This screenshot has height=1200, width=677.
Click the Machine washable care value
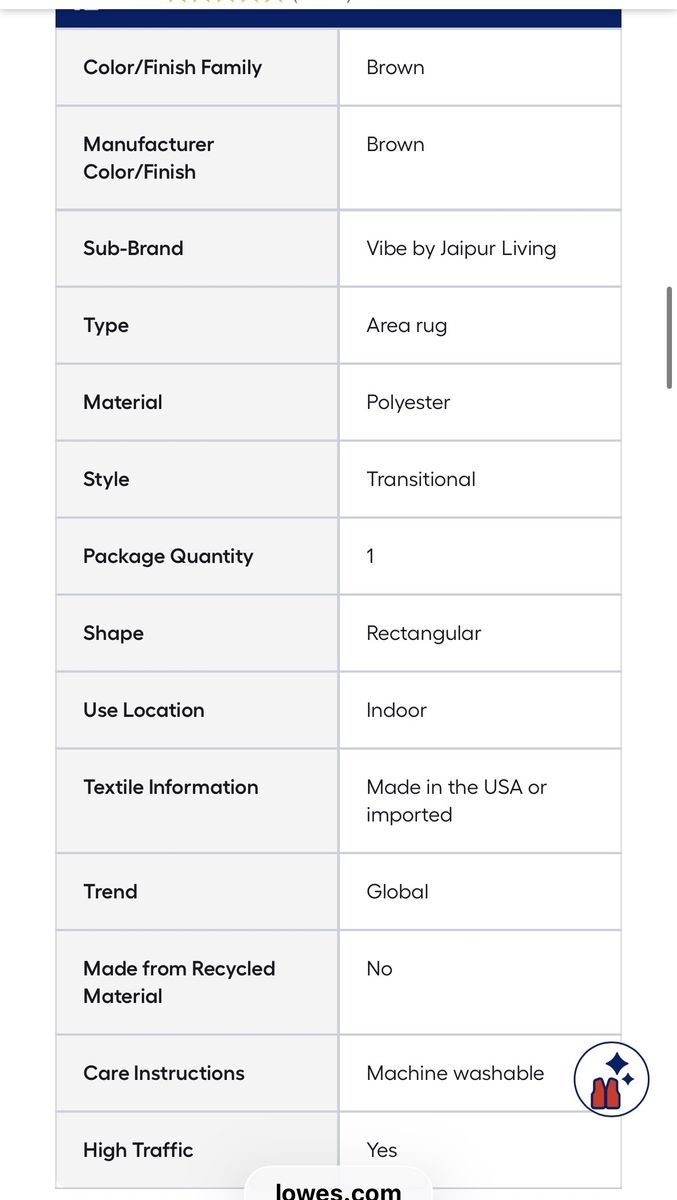455,1073
